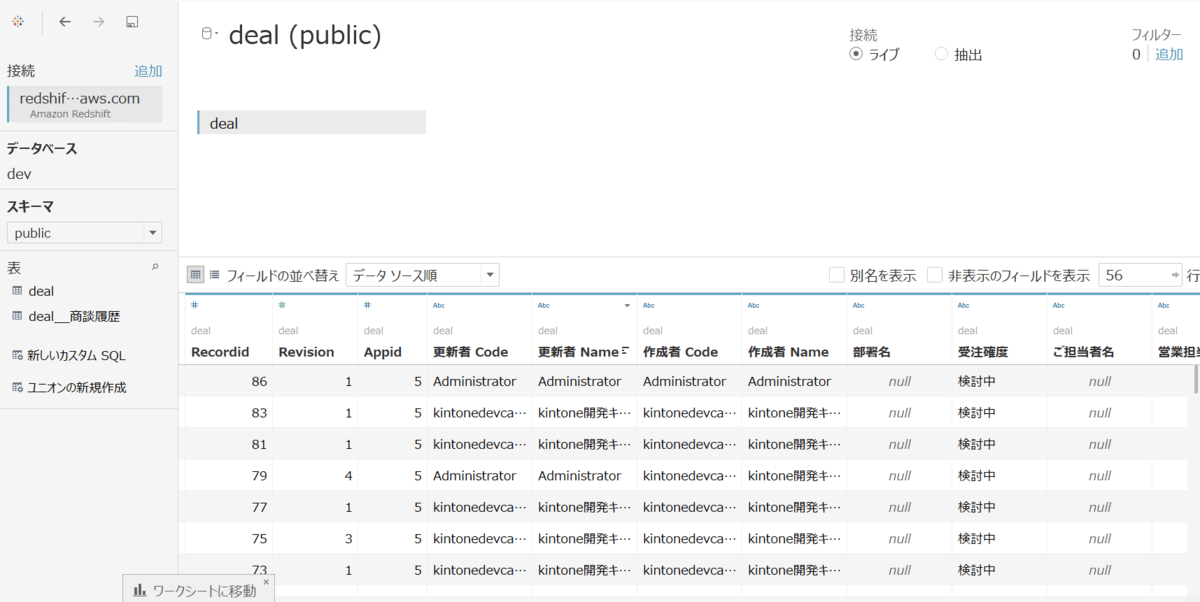
Task: Select the redshift aws.com connection
Action: (84, 104)
